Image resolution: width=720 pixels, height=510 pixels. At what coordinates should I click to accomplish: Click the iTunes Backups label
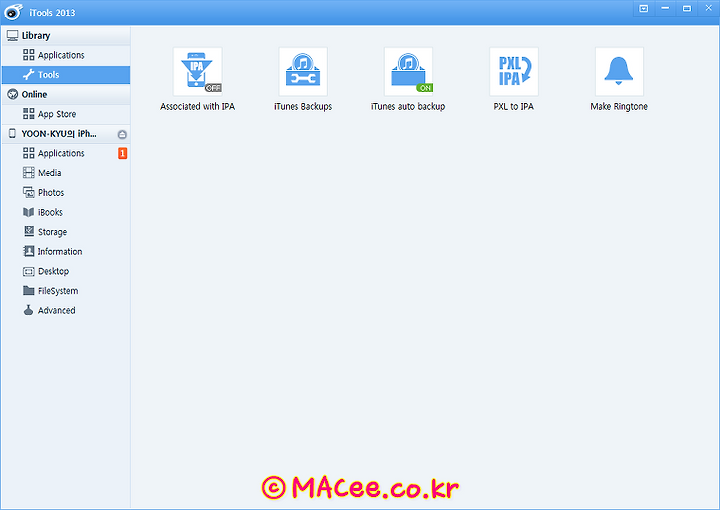coord(303,106)
